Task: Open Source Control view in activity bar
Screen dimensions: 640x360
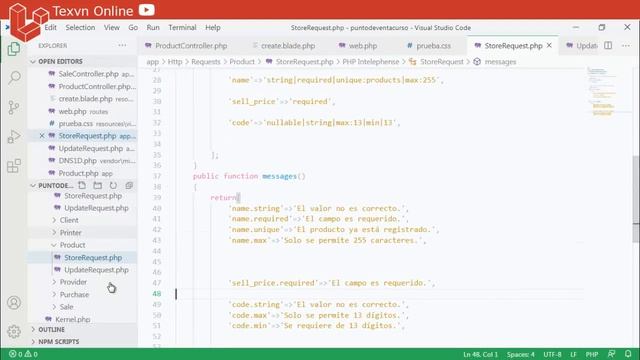Action: tap(14, 107)
